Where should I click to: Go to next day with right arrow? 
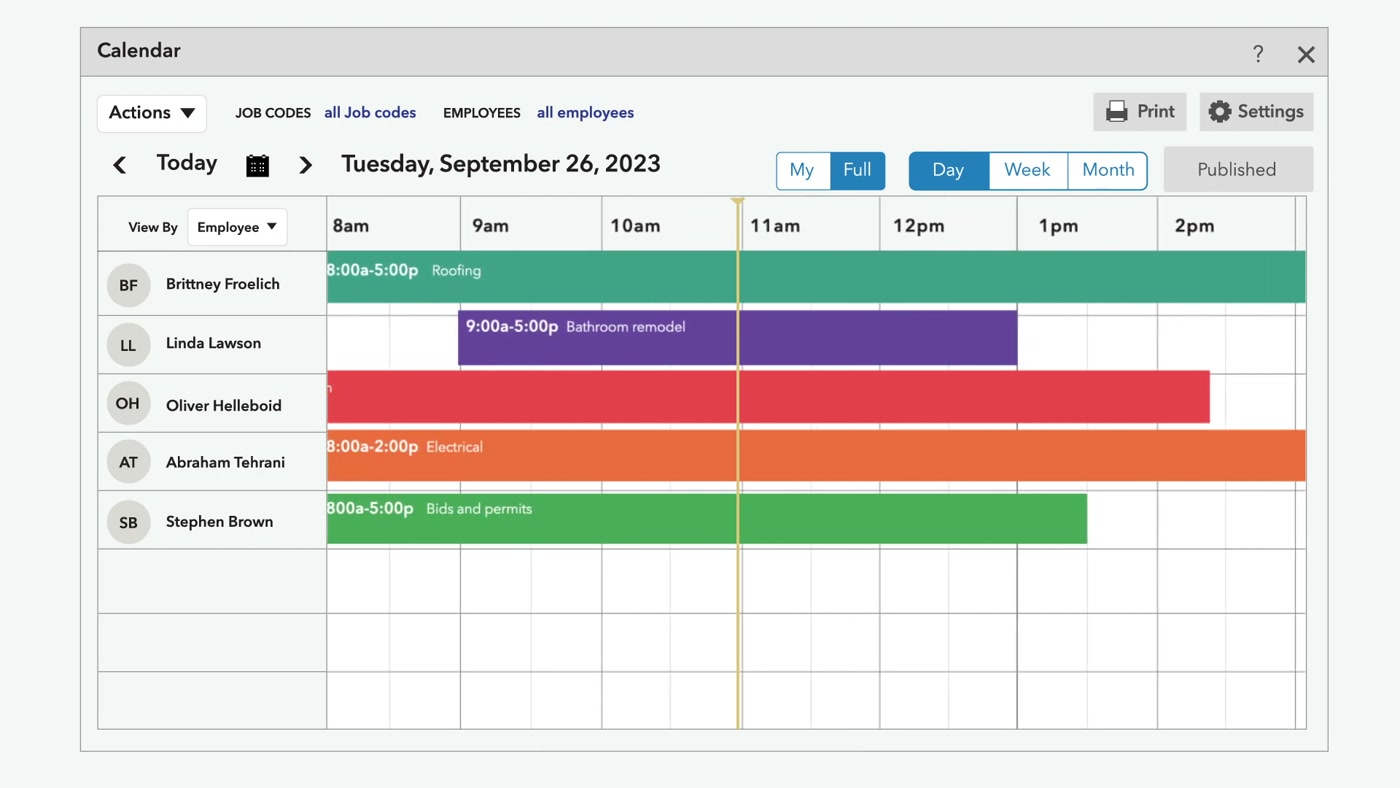click(x=306, y=165)
